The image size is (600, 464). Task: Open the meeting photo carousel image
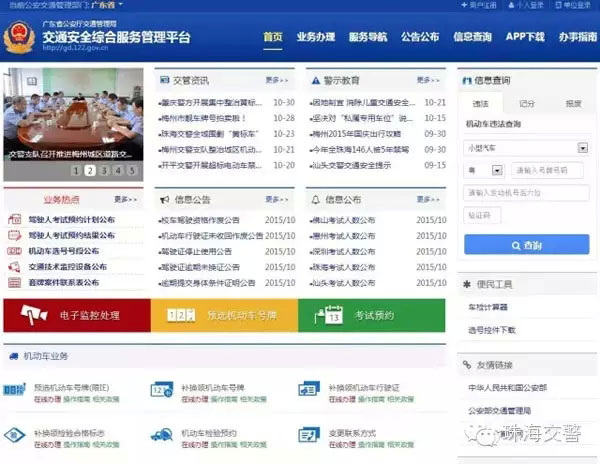[73, 114]
